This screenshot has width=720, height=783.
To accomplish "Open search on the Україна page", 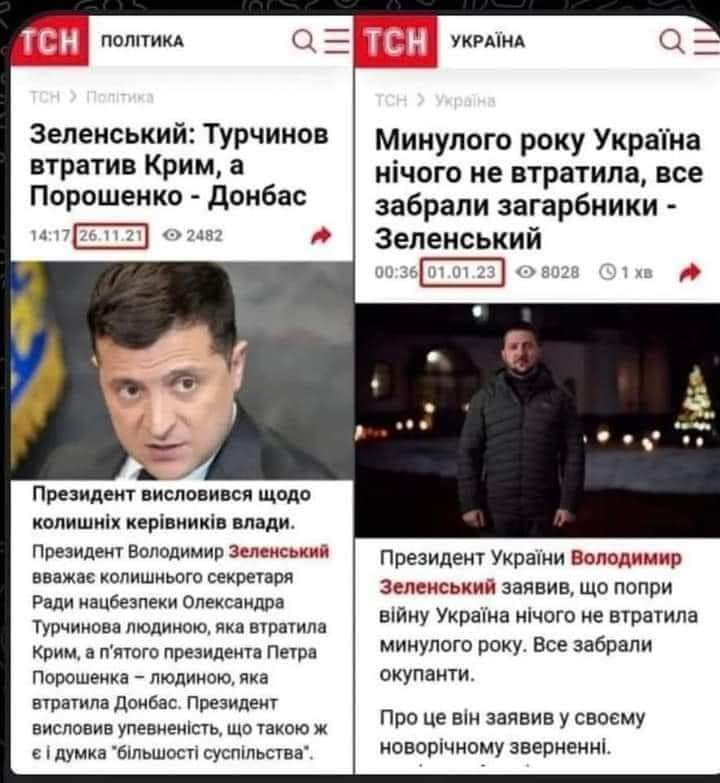I will coord(671,41).
